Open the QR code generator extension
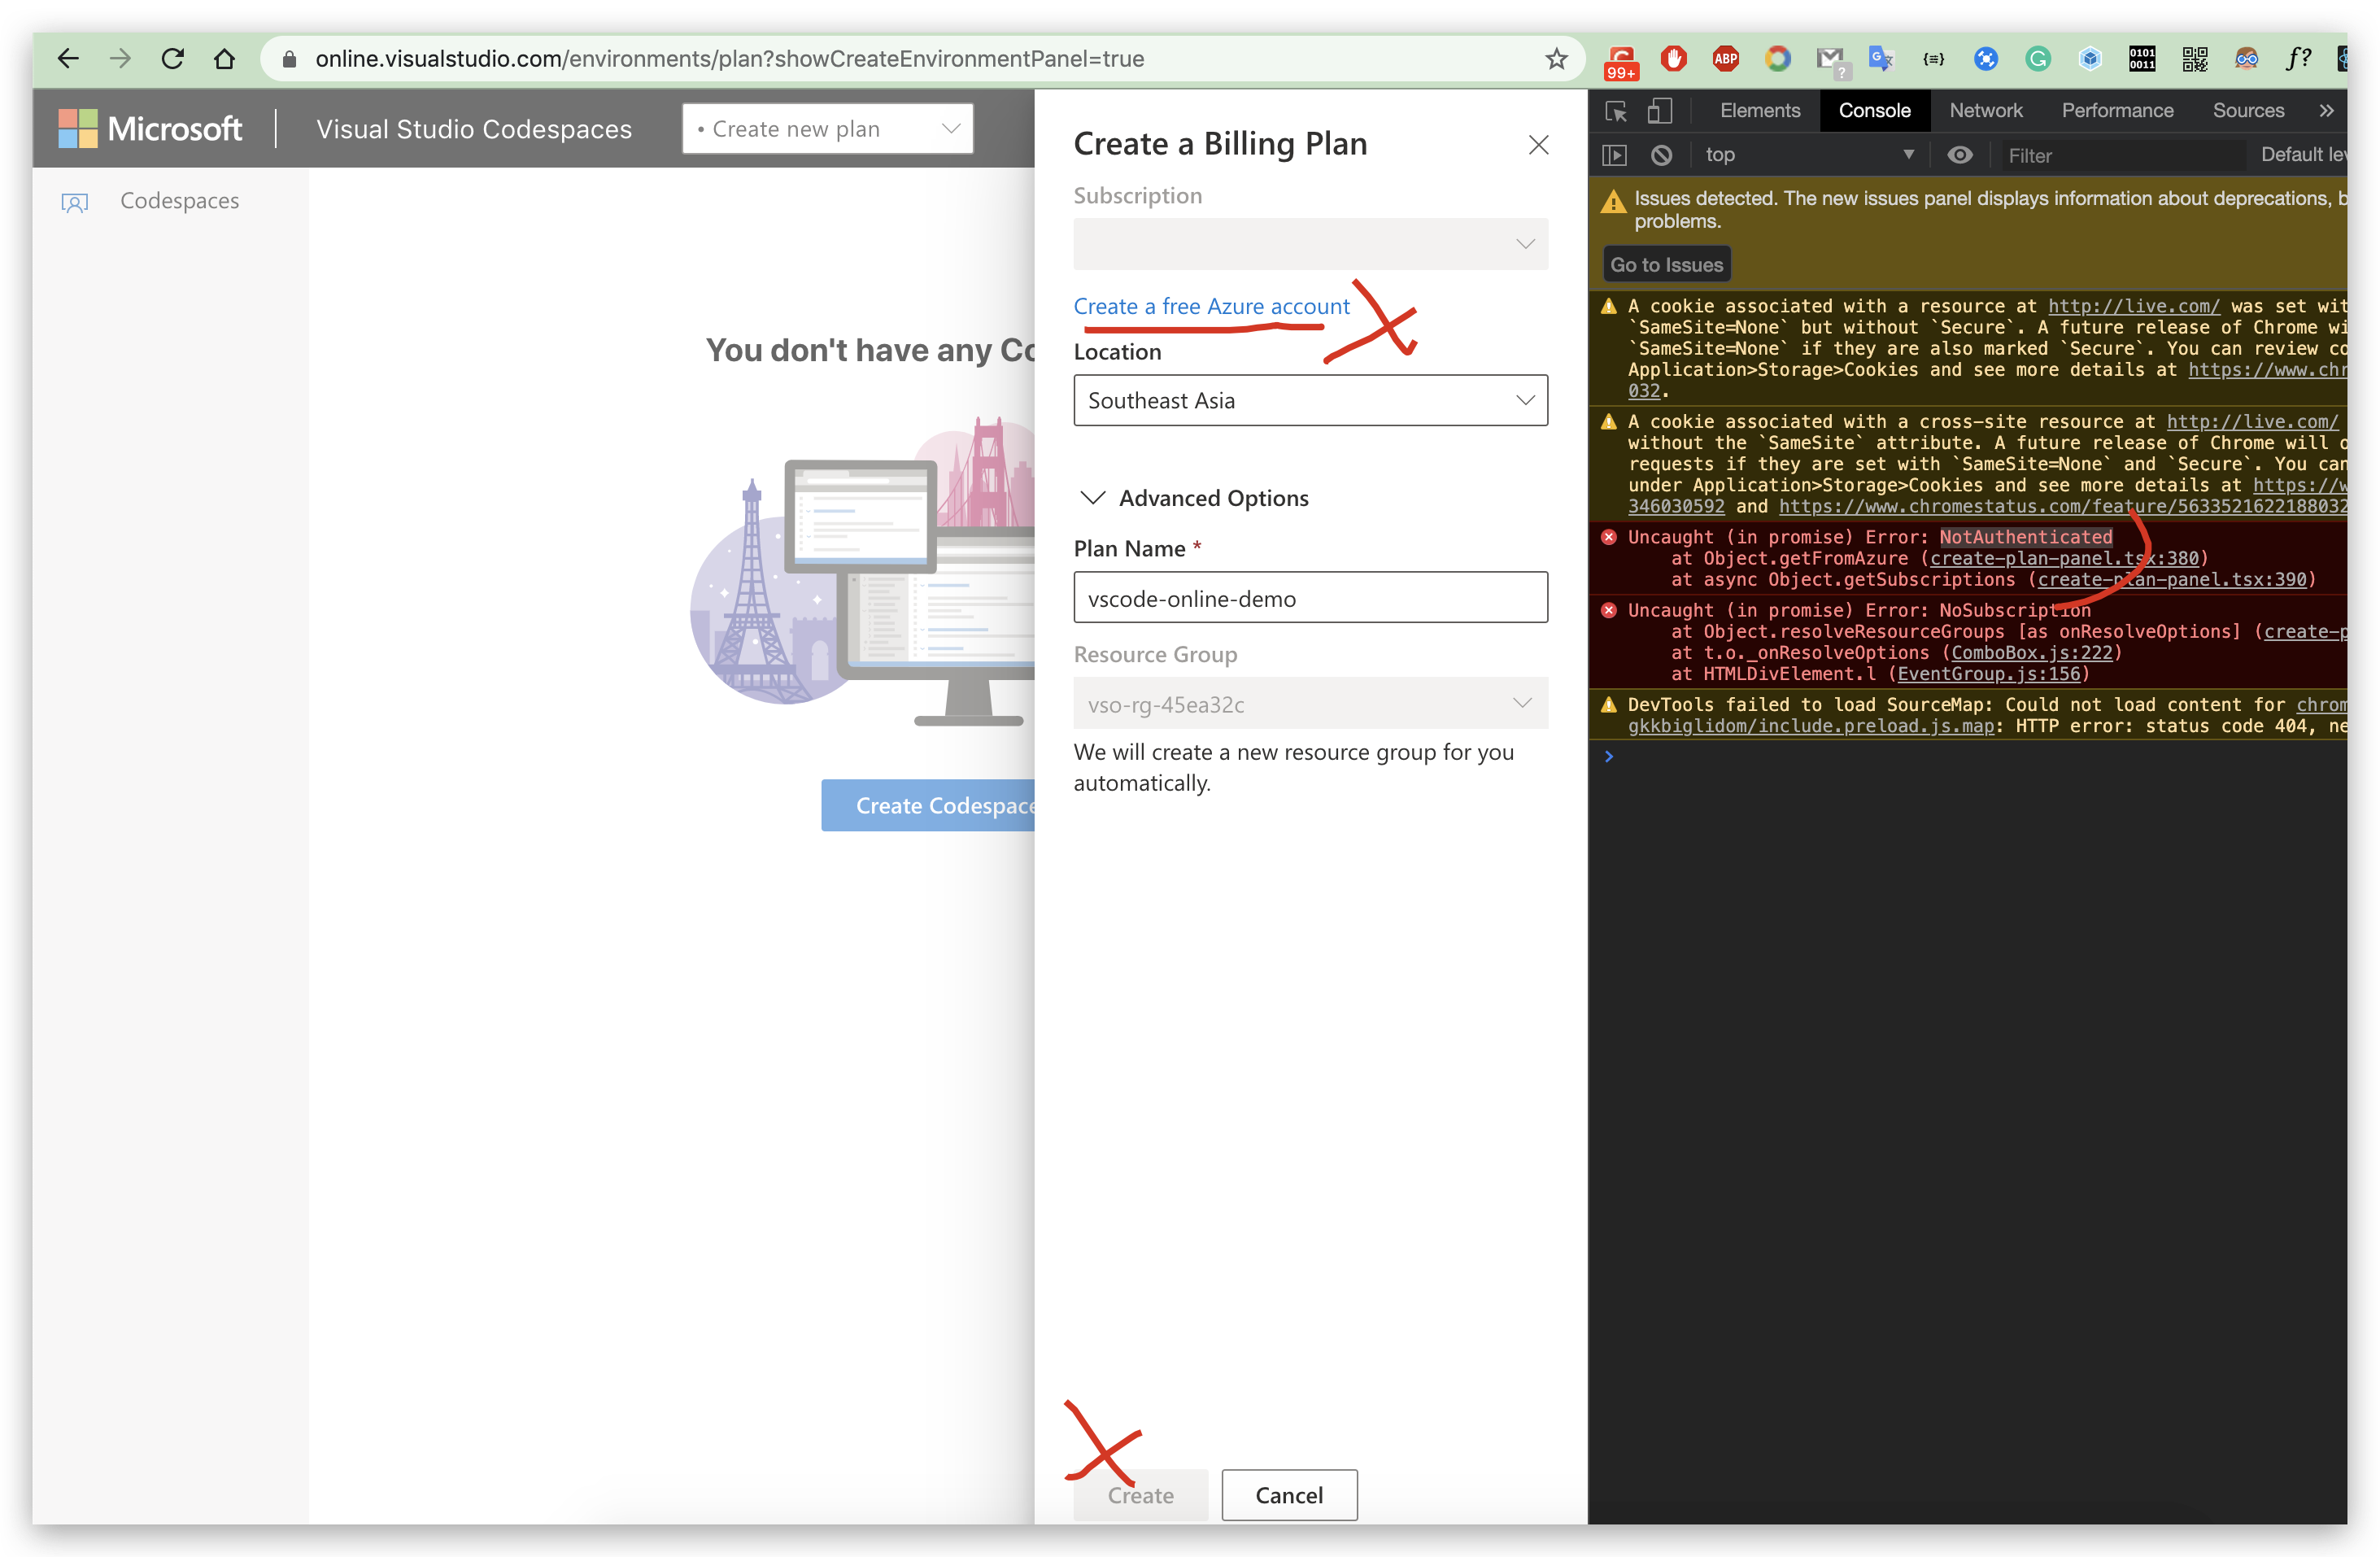Screen dimensions: 2380x1557 [x=2194, y=59]
